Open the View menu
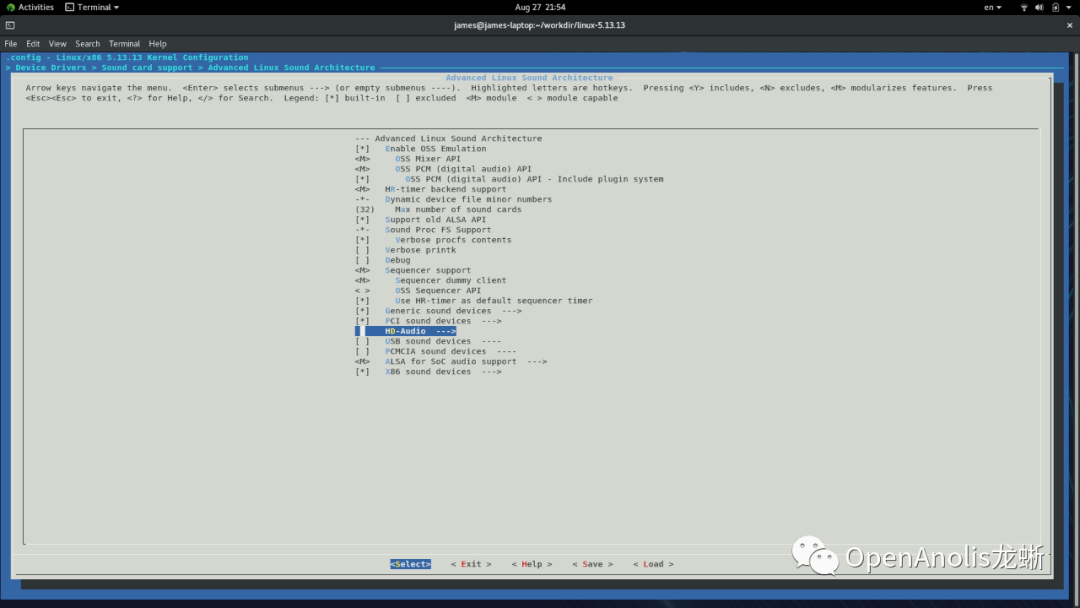 tap(58, 43)
